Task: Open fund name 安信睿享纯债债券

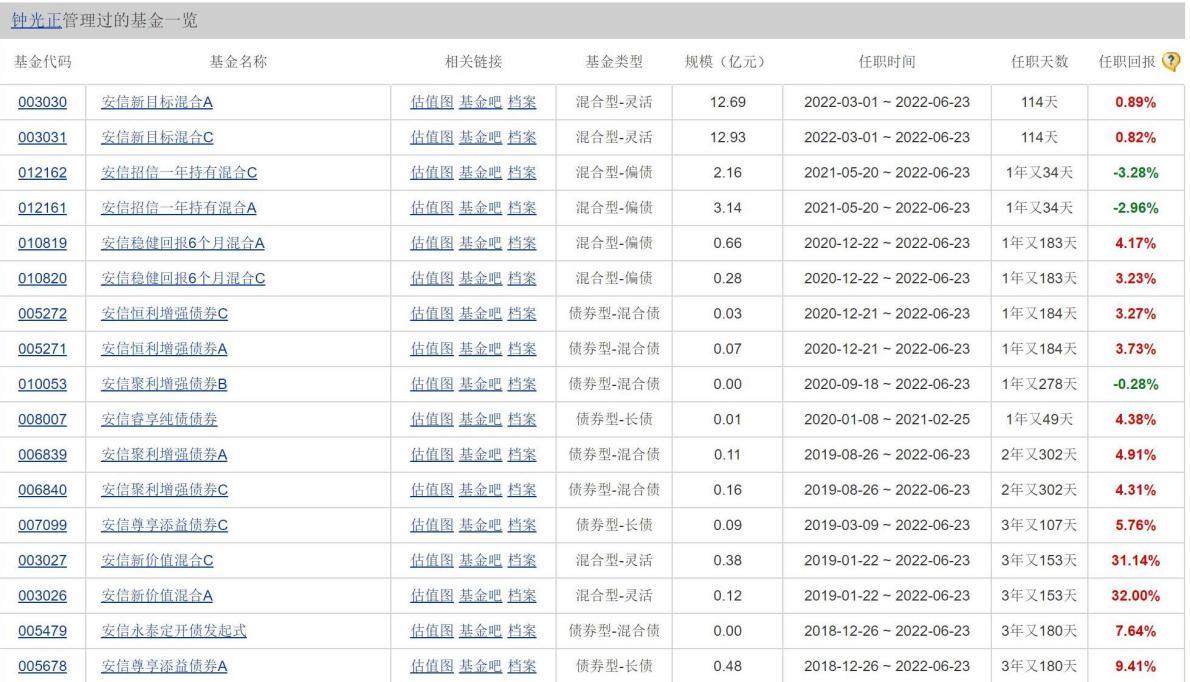Action: [x=159, y=420]
